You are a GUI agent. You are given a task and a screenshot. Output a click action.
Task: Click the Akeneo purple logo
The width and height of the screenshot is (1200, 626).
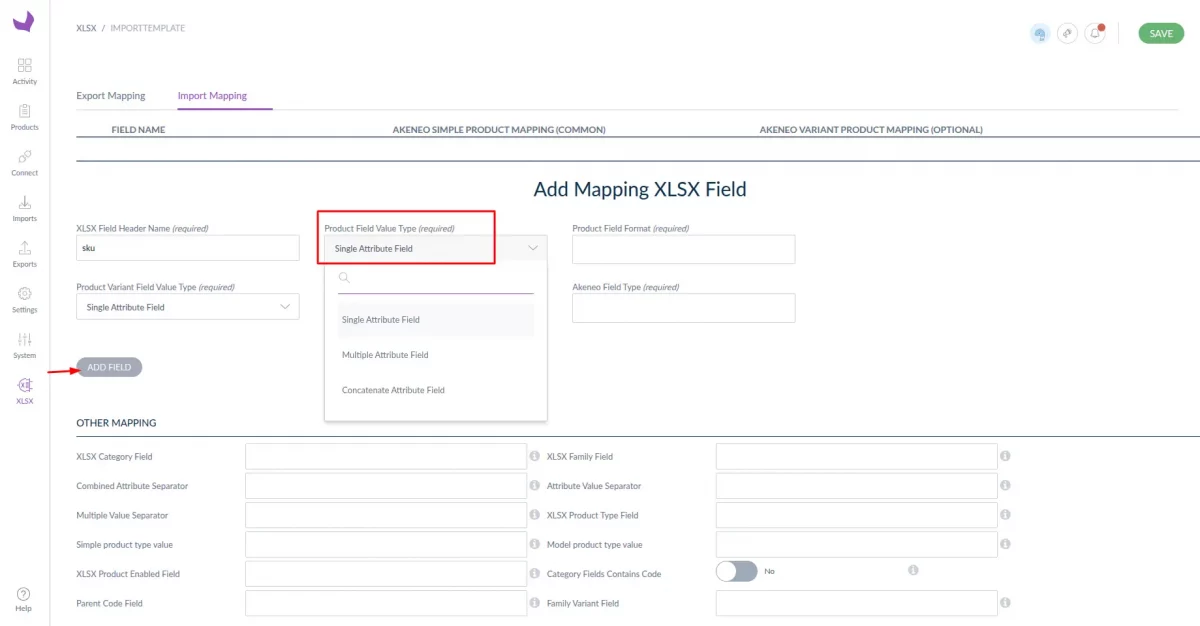coord(24,22)
